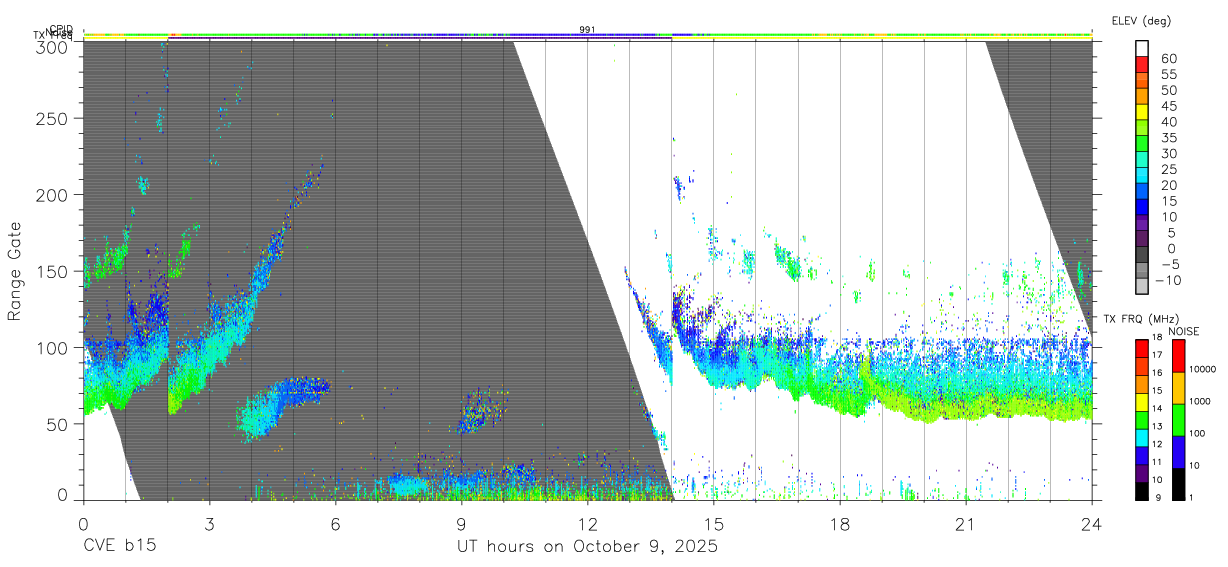Click the 'Range Gate' y-axis title

click(15, 271)
